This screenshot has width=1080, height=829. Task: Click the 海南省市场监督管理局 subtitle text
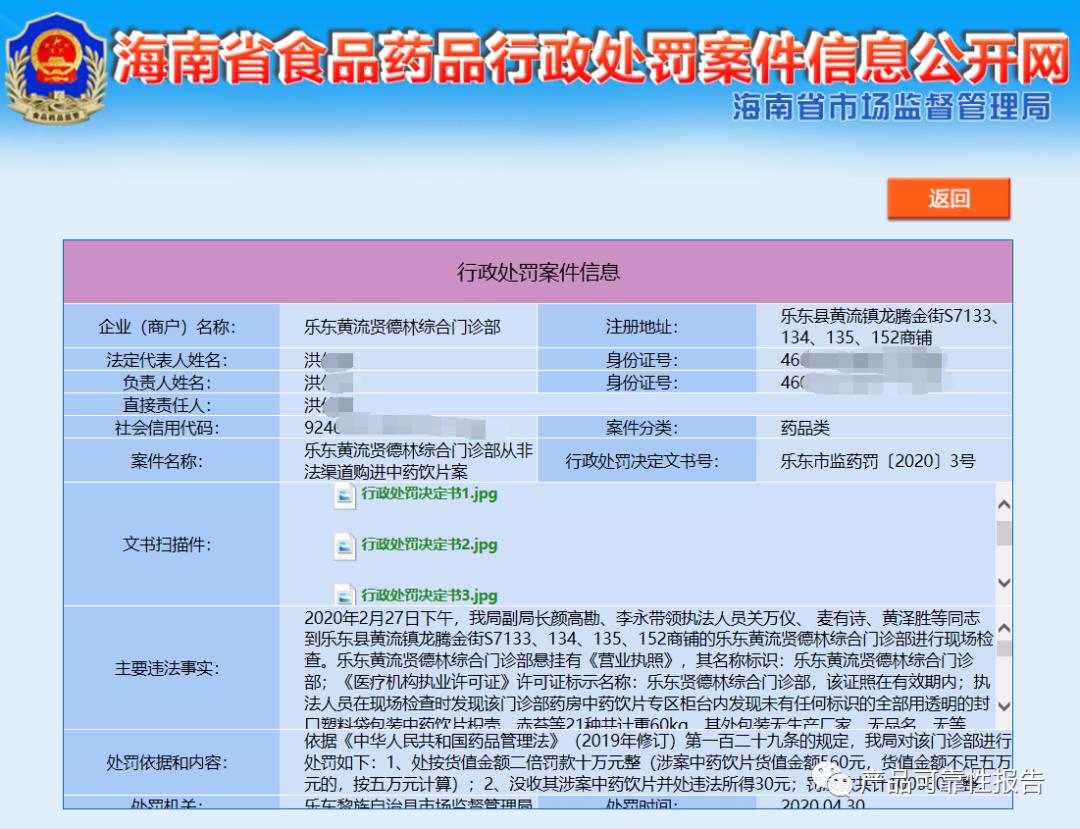point(892,107)
